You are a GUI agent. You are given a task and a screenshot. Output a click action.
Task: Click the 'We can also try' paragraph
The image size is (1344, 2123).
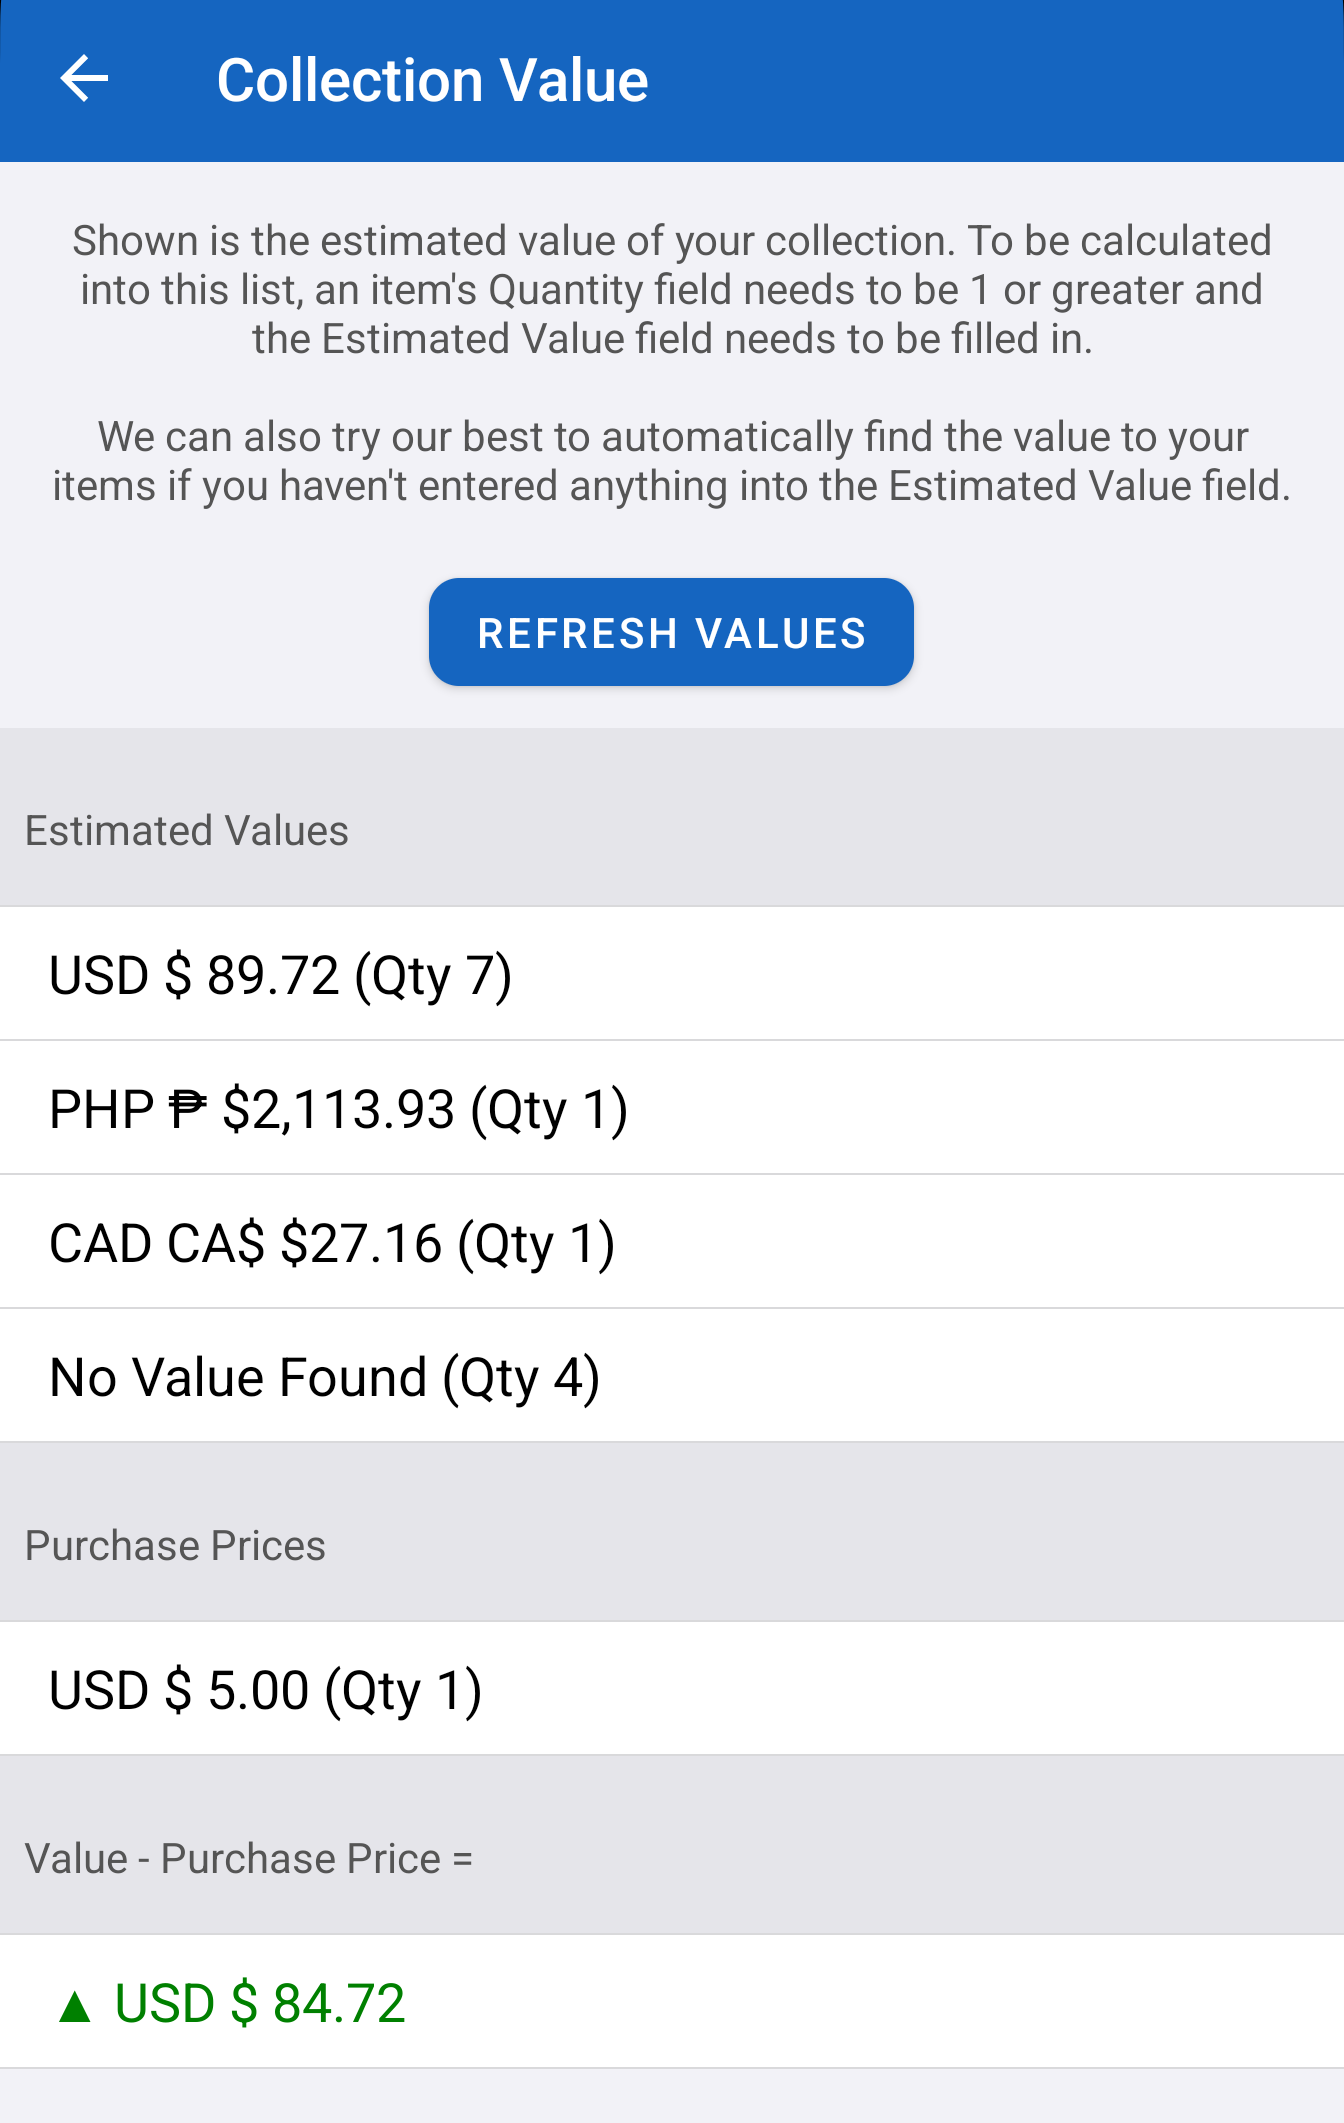coord(672,461)
